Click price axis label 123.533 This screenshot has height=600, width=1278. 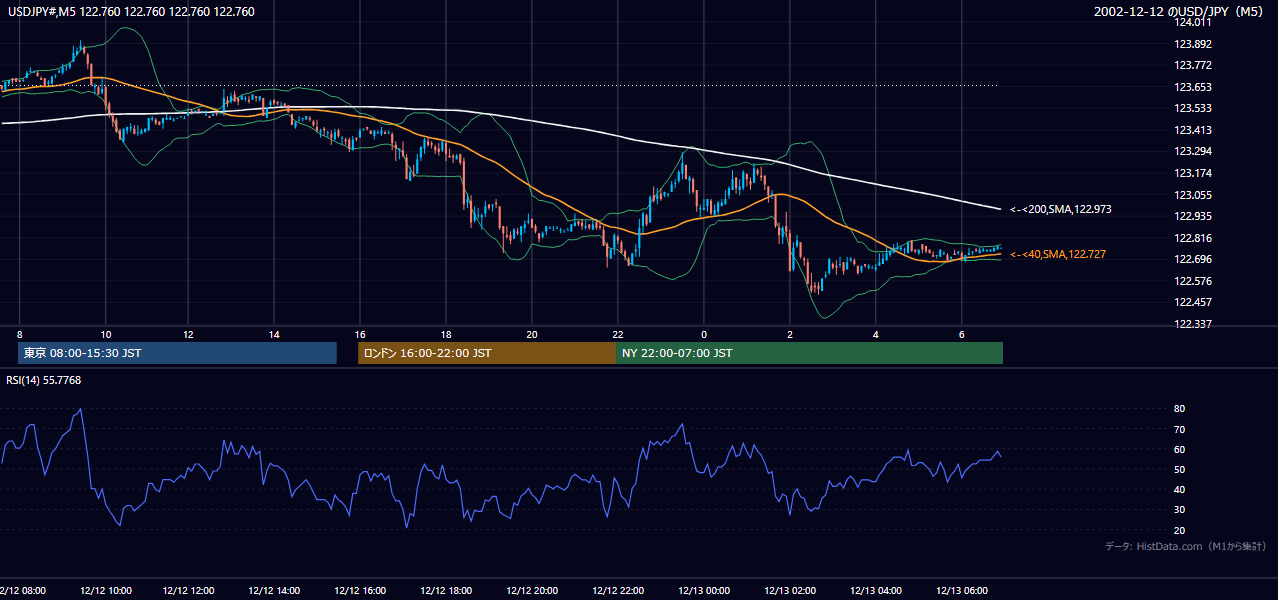pyautogui.click(x=1194, y=108)
